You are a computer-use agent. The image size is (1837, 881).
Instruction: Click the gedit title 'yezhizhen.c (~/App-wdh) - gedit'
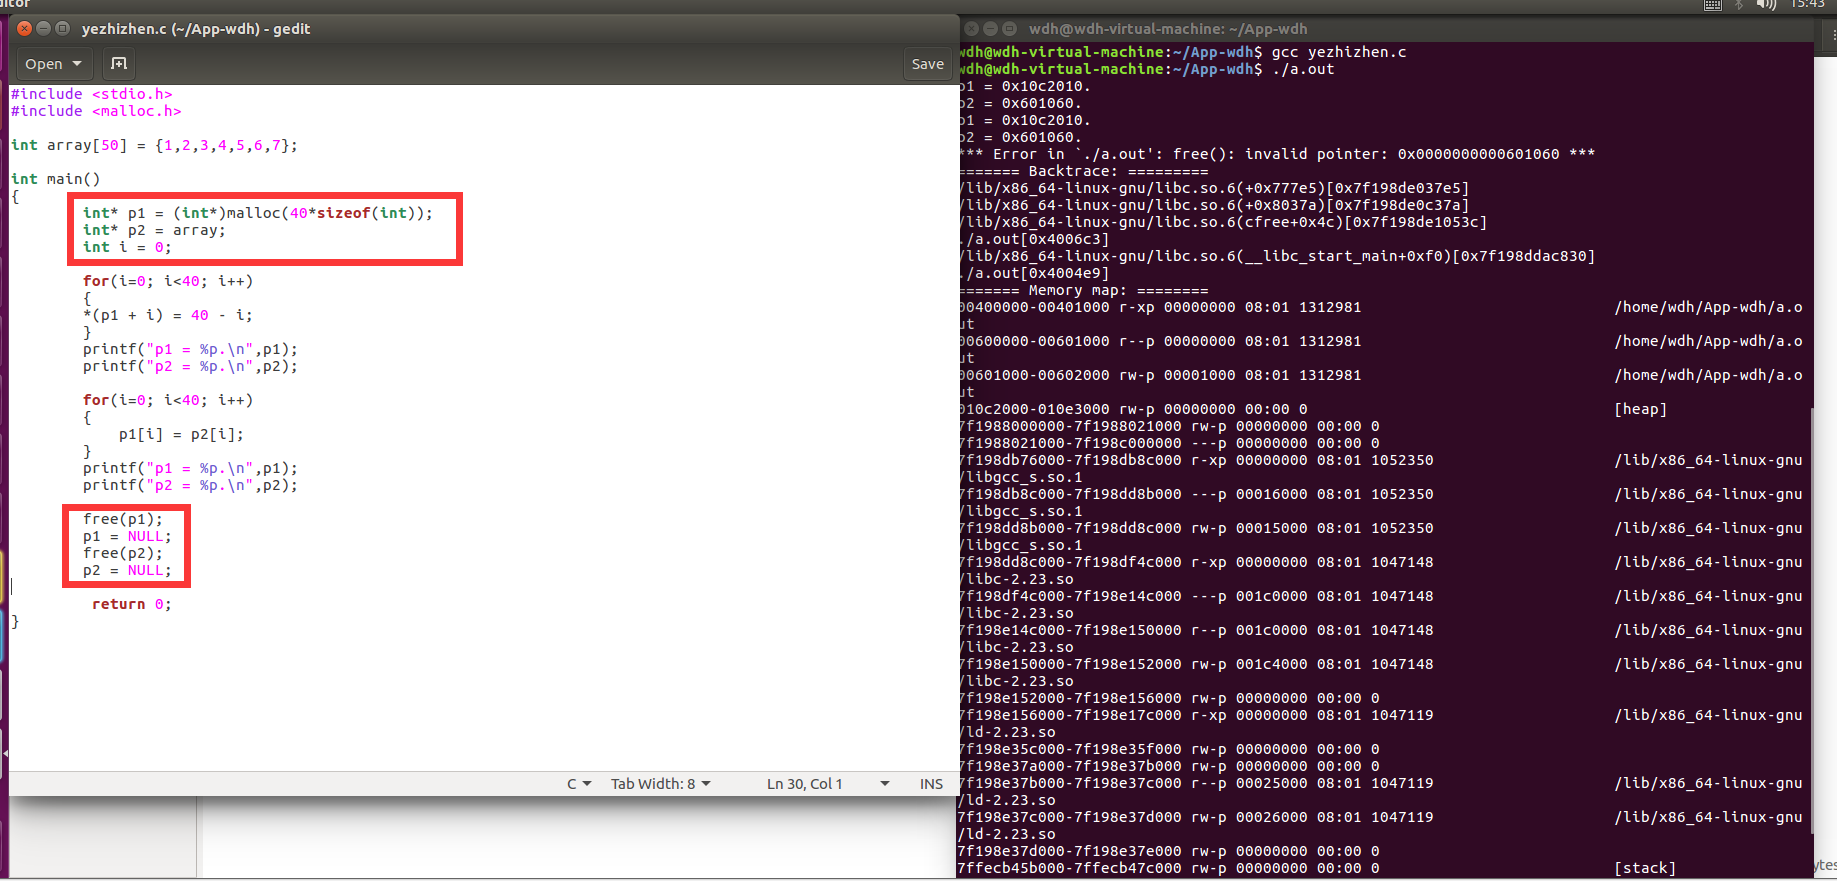coord(196,29)
